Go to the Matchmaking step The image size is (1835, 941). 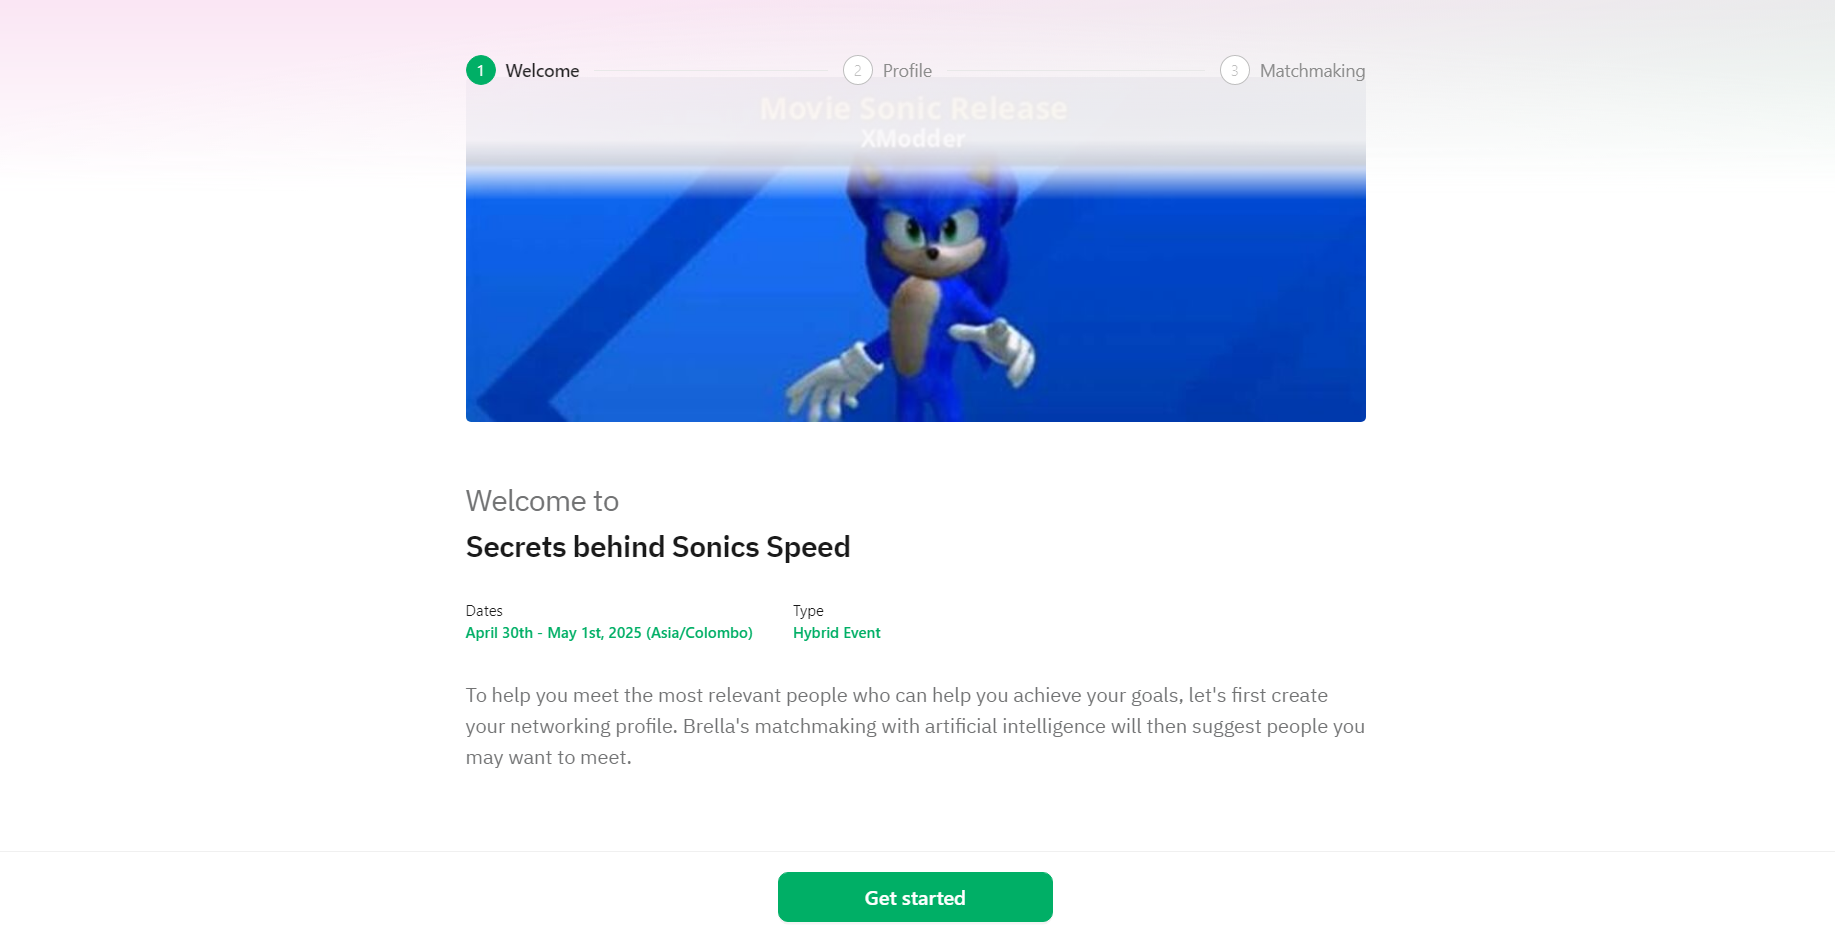click(1312, 71)
